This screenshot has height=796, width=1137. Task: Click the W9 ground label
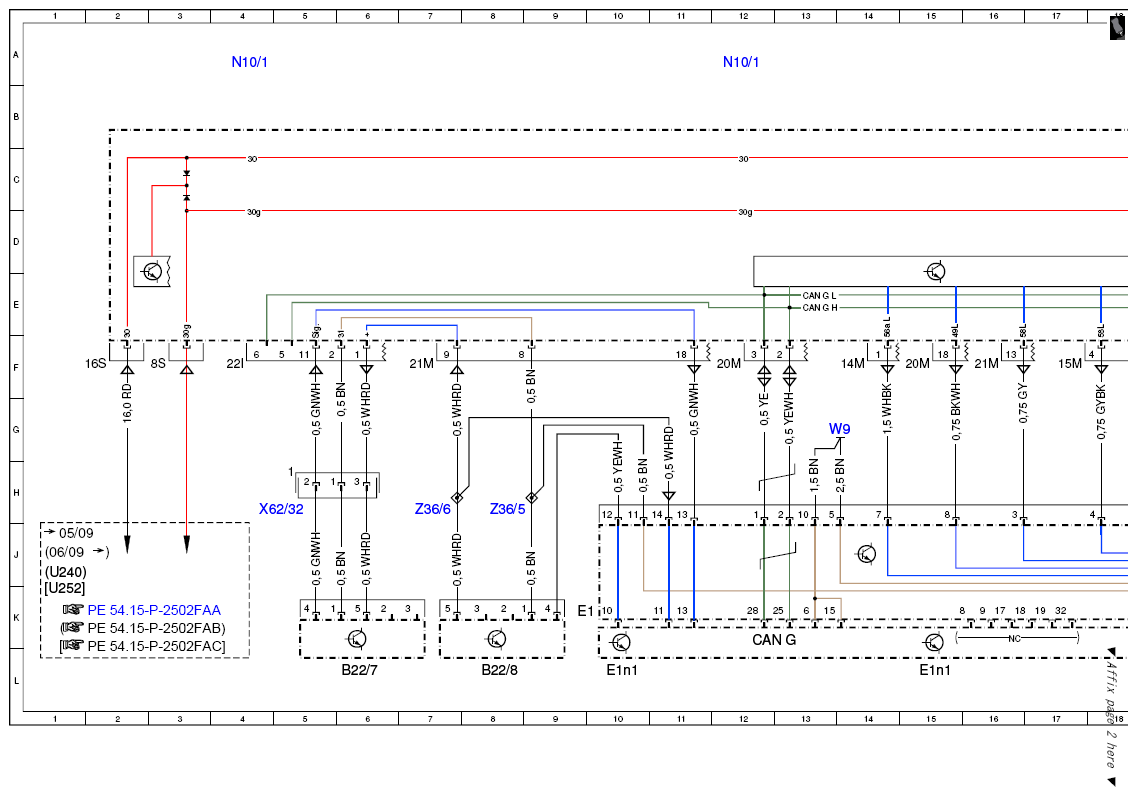[840, 428]
